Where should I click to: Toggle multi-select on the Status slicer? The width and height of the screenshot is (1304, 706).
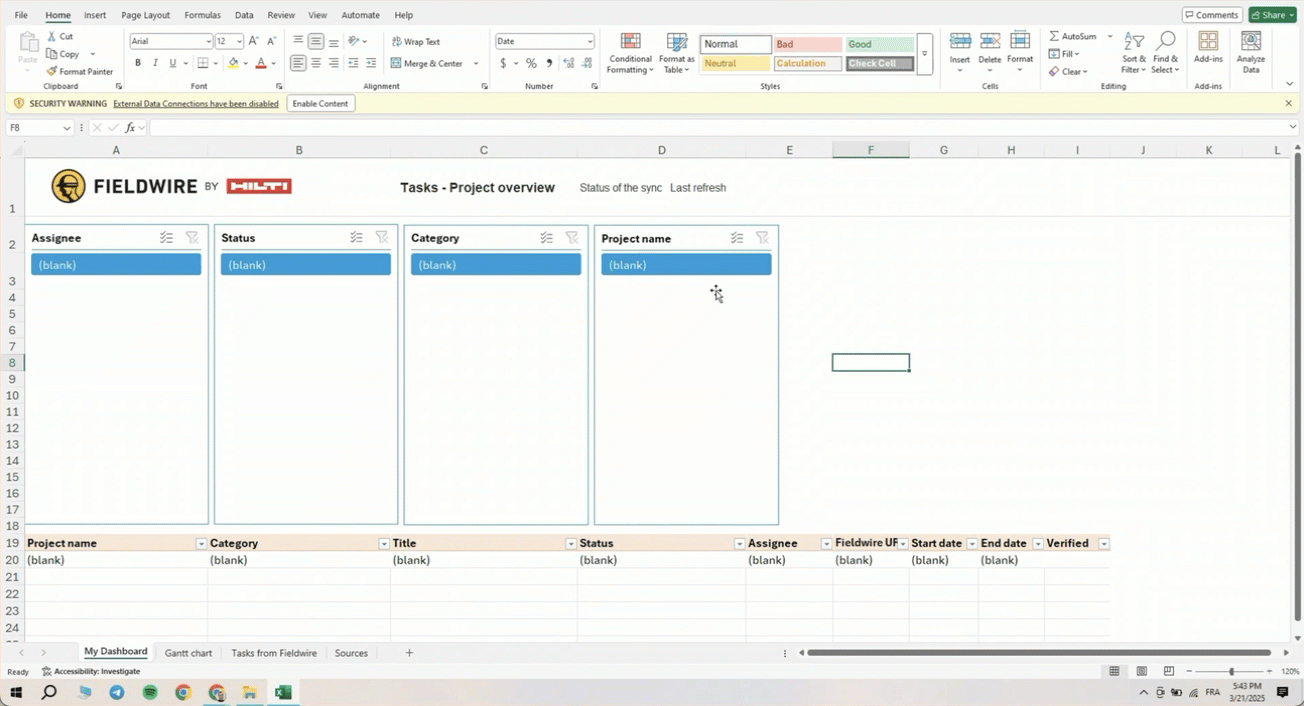point(356,238)
